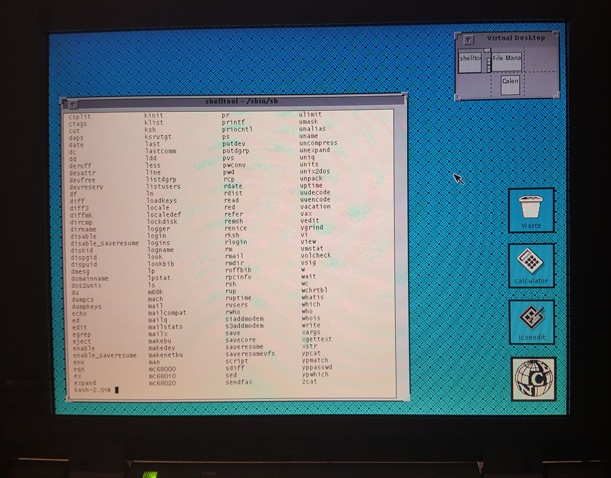Click the 'listusers' entry
Viewport: 611px width, 478px height.
coord(164,187)
